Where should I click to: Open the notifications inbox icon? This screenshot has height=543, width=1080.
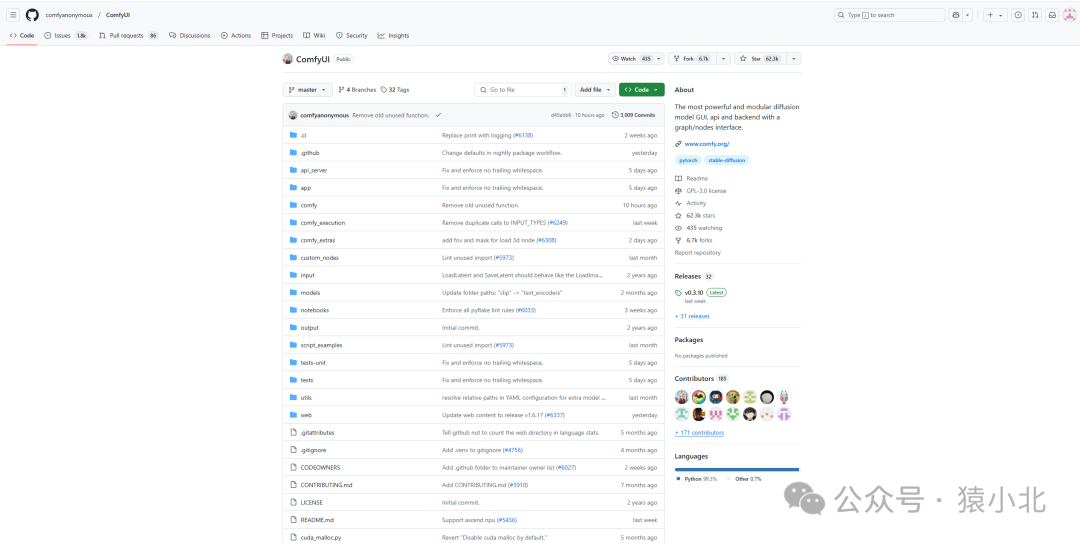1052,14
